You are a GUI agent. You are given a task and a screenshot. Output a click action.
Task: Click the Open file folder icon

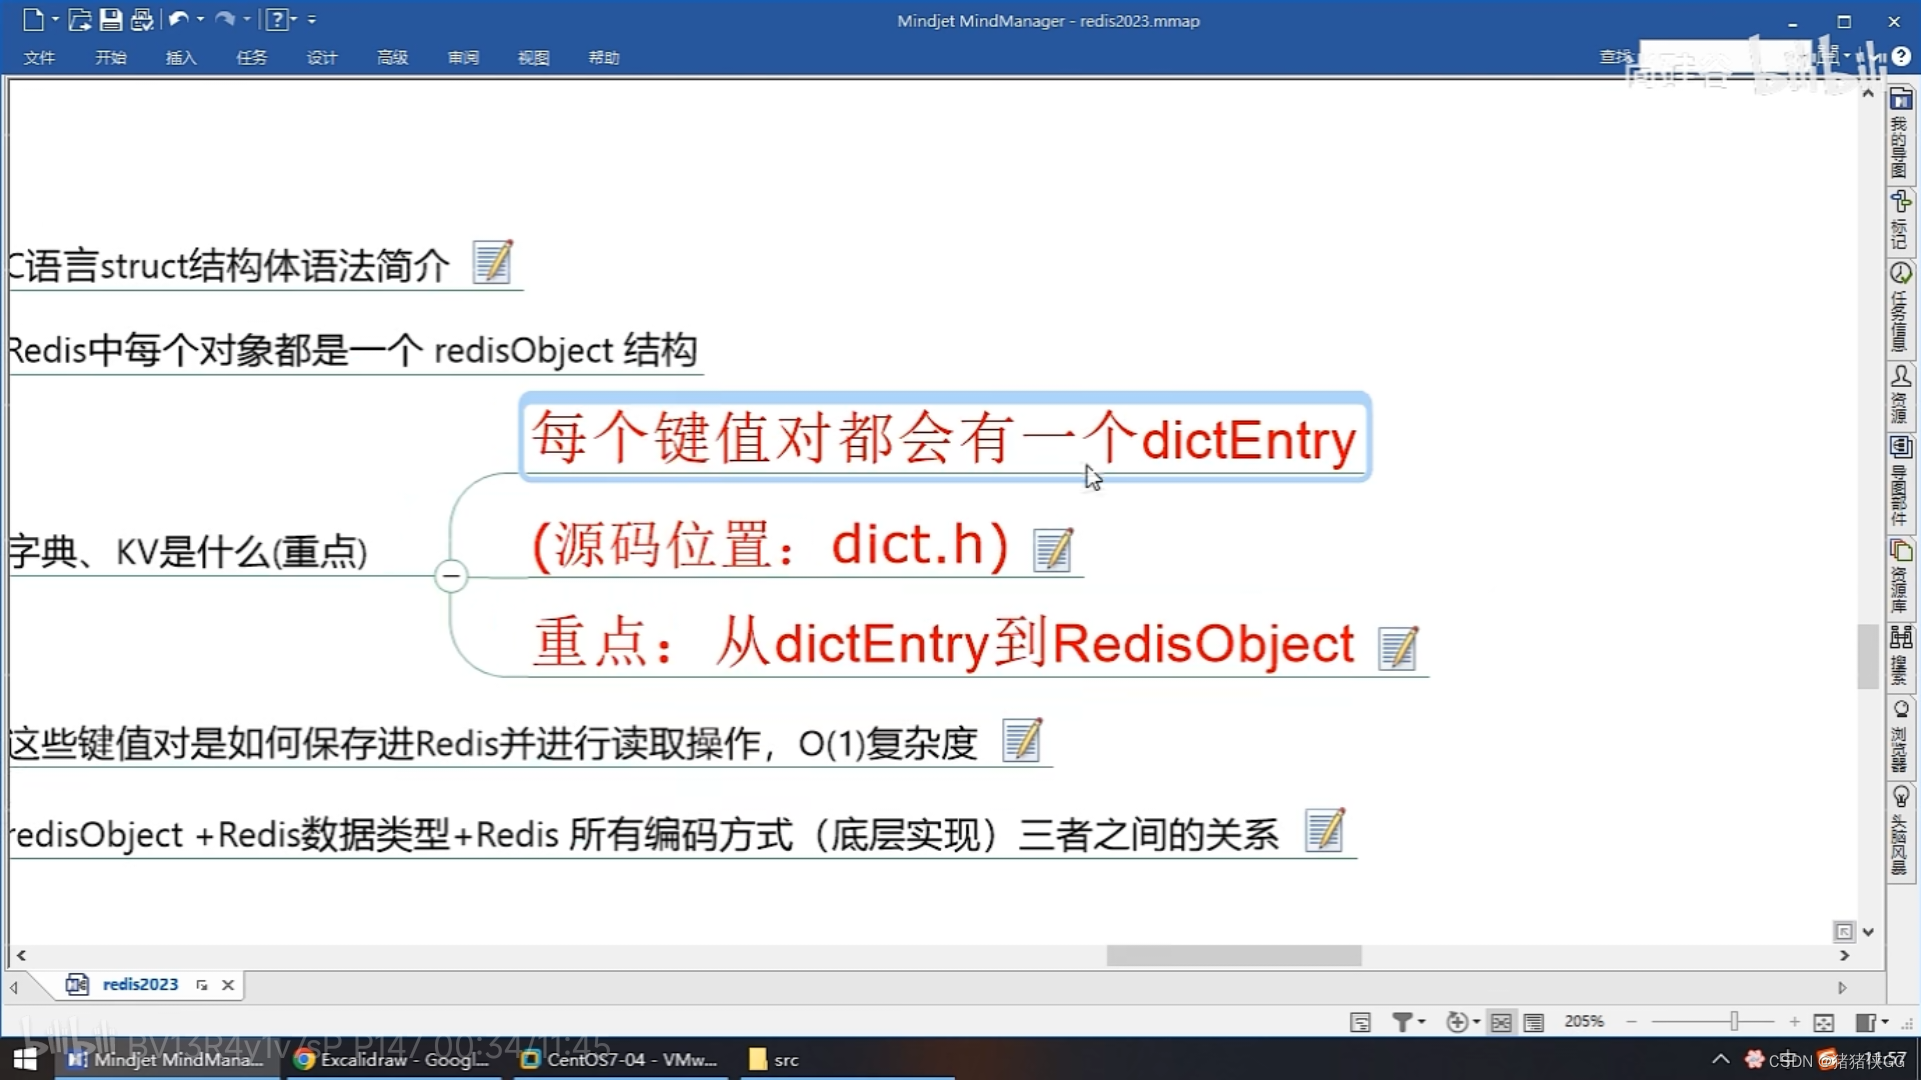(x=80, y=19)
